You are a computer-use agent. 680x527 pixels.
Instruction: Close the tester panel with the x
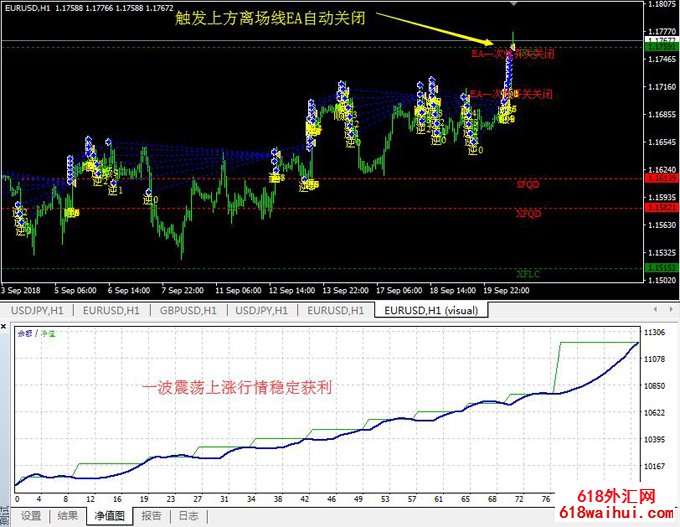pos(3,326)
